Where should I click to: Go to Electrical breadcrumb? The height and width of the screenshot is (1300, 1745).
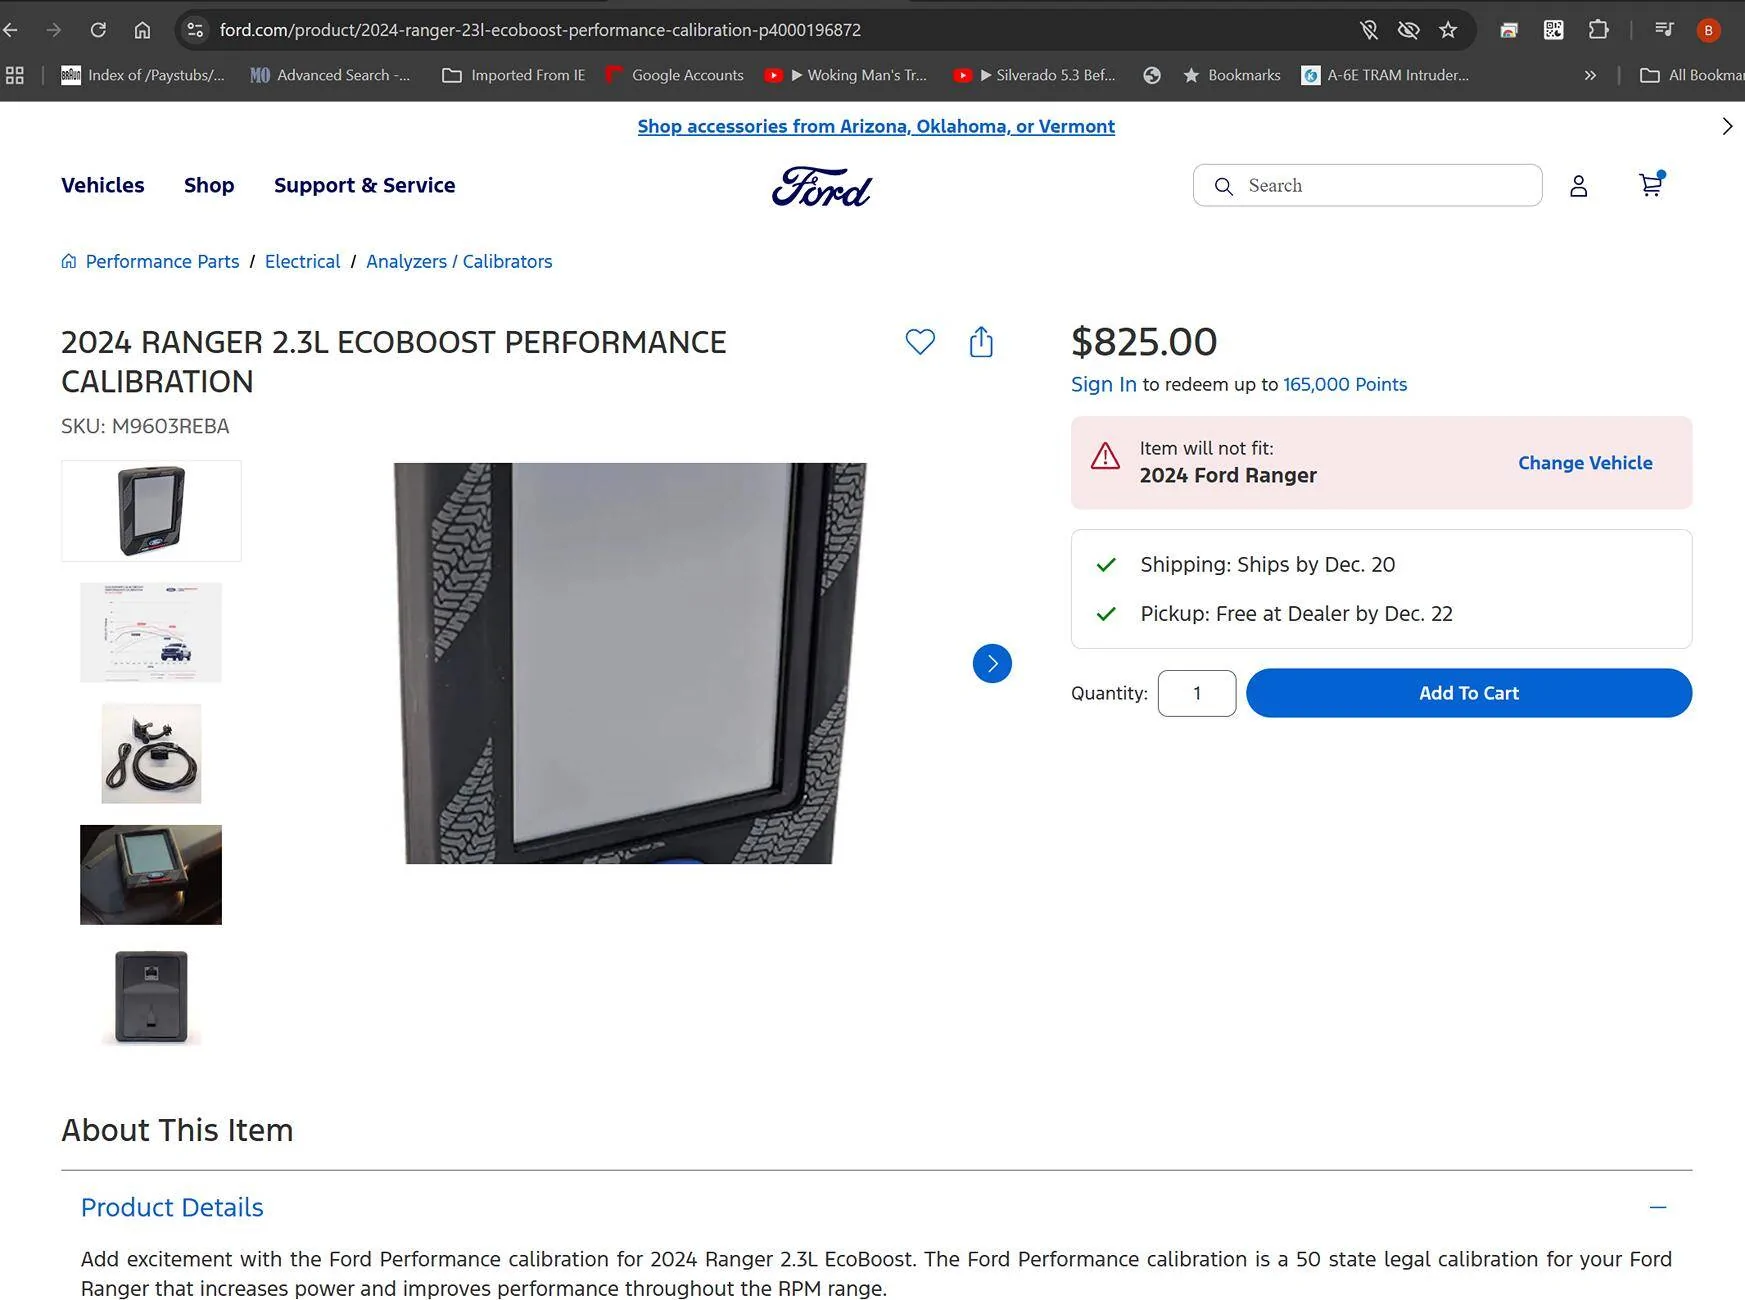(x=303, y=261)
